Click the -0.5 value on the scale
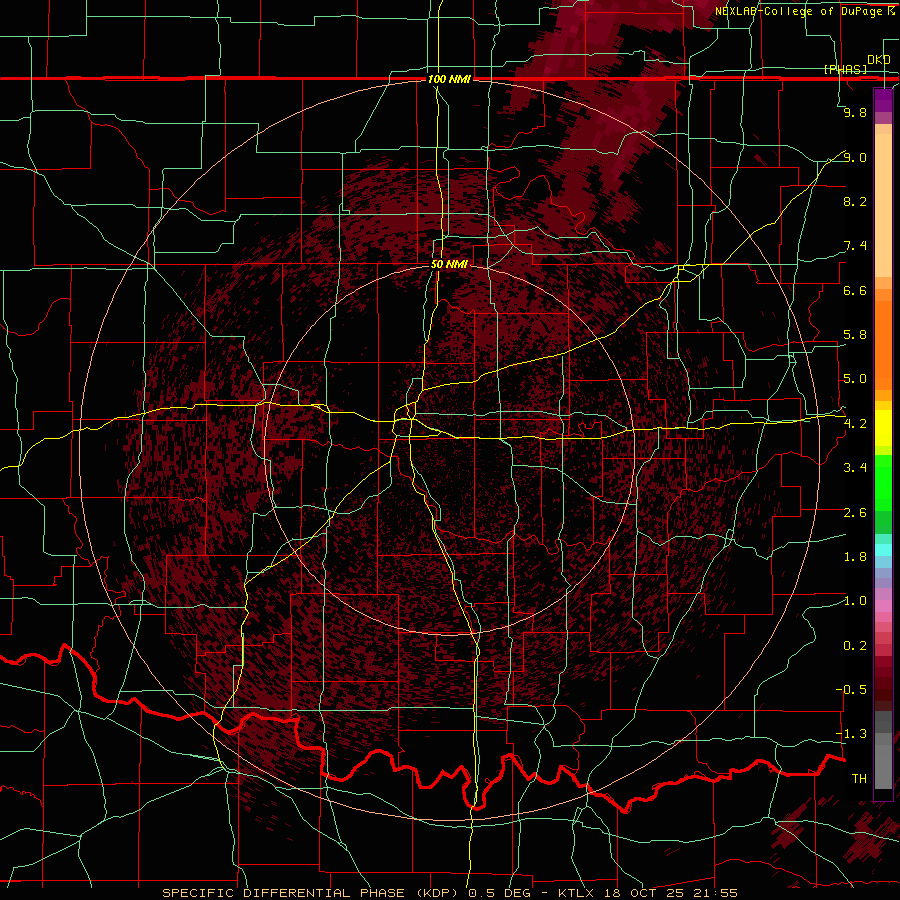The width and height of the screenshot is (900, 900). pyautogui.click(x=851, y=690)
